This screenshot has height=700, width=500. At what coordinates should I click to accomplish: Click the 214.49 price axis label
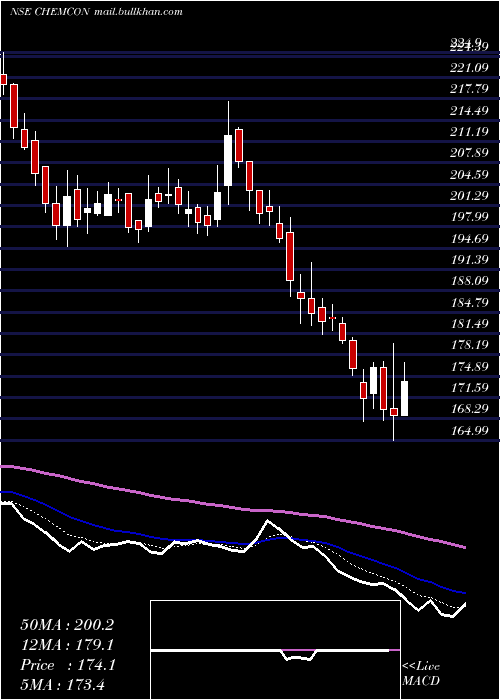469,110
